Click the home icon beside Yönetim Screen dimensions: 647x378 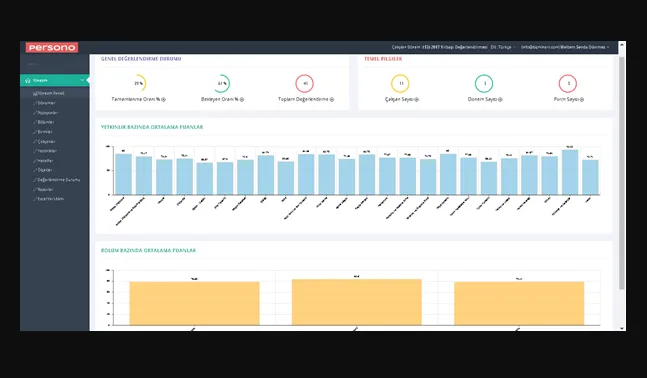[28, 80]
